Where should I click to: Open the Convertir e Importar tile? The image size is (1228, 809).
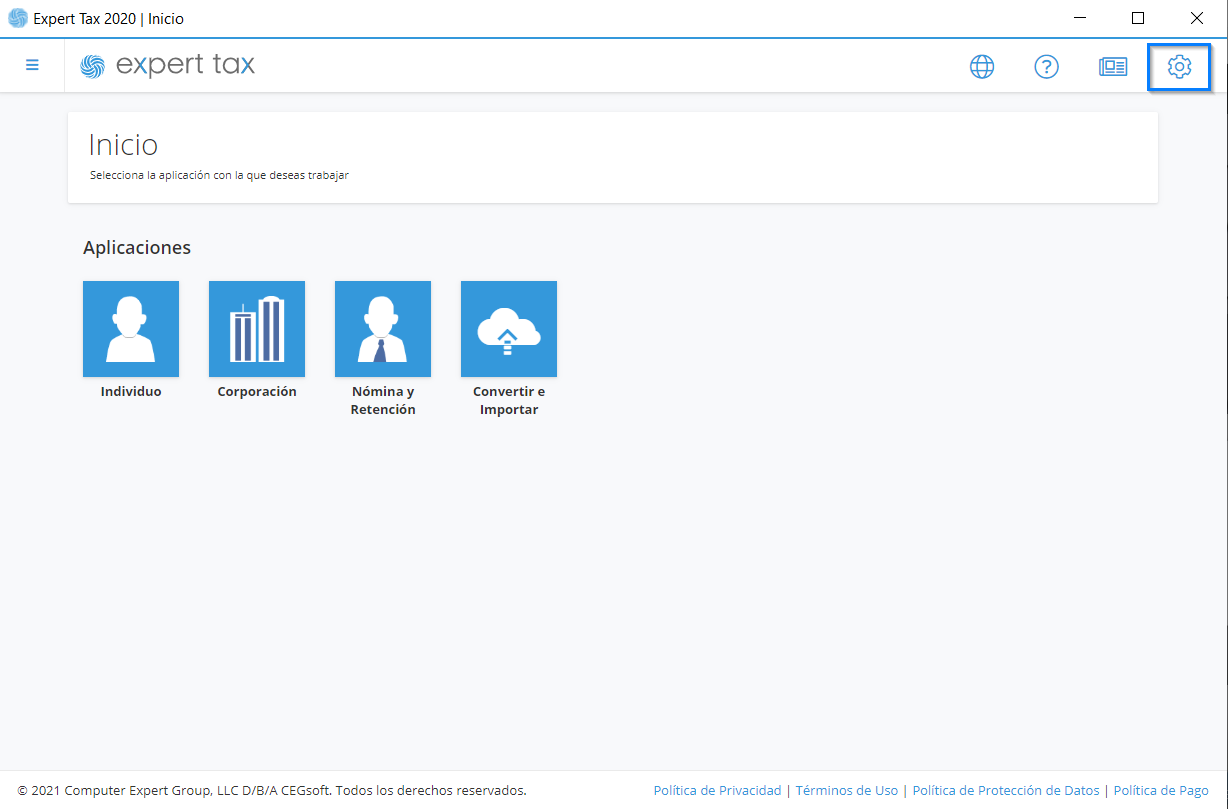(x=509, y=329)
